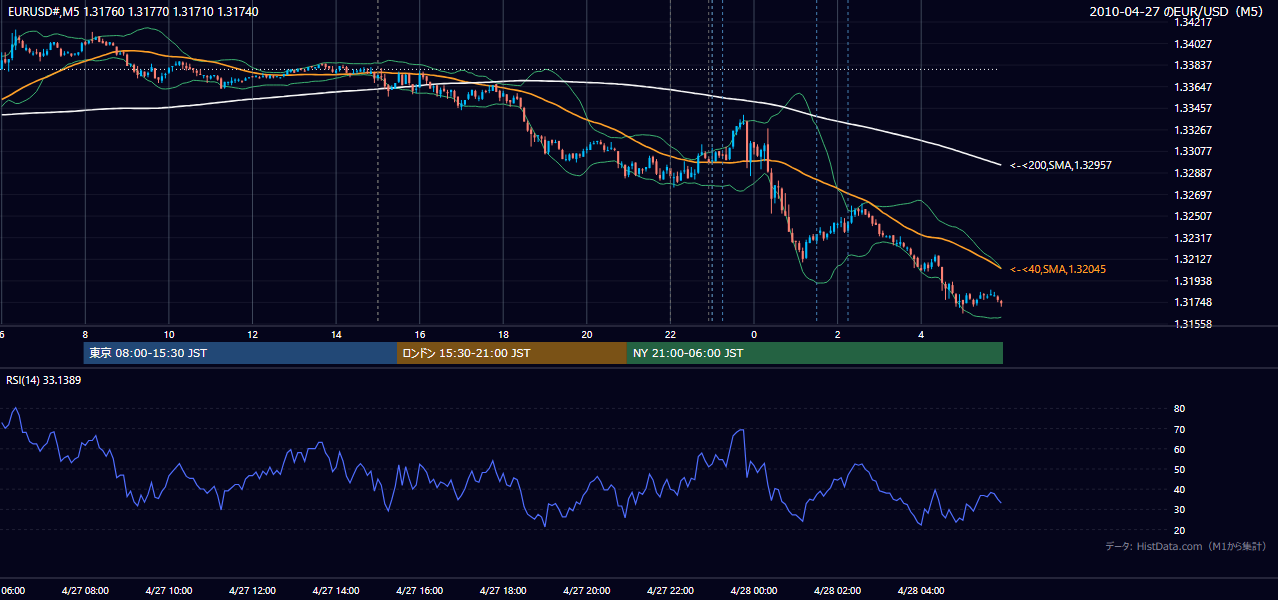Click price axis label 1.32127
This screenshot has width=1278, height=600.
click(1193, 259)
